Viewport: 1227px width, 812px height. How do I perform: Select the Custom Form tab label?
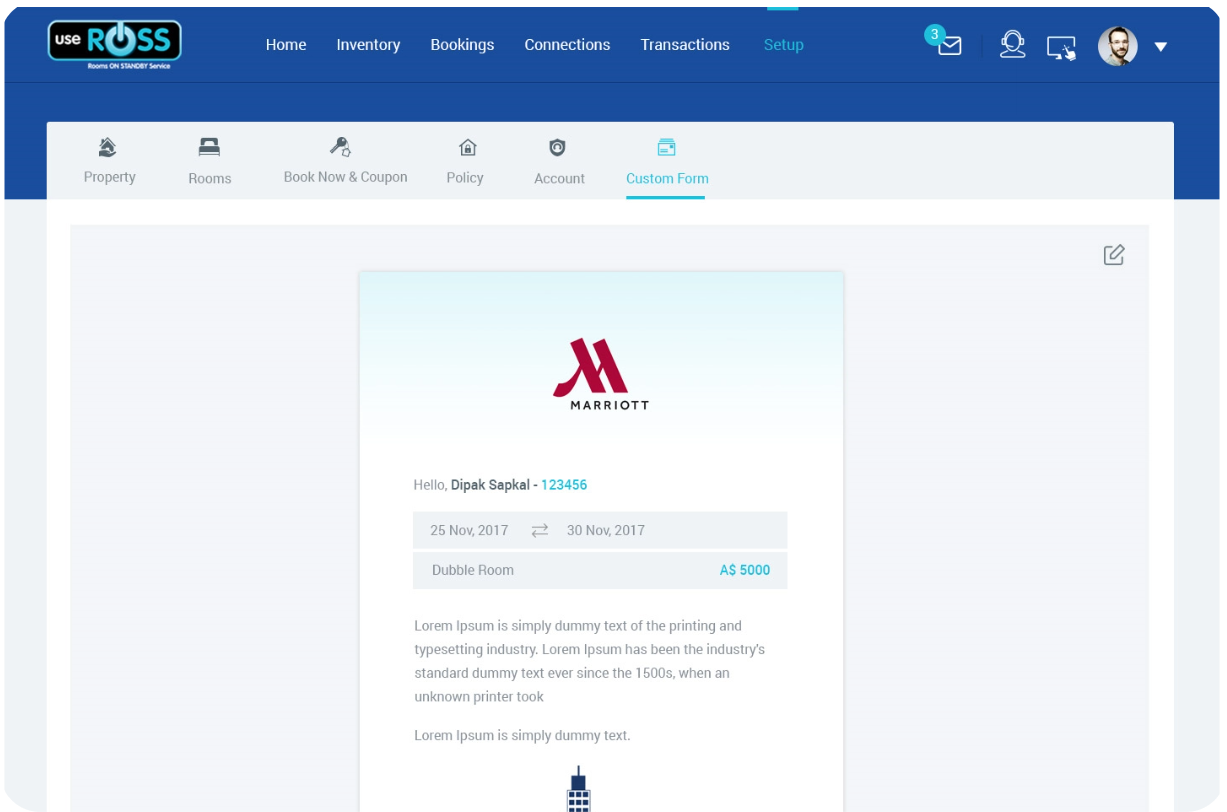(x=667, y=178)
